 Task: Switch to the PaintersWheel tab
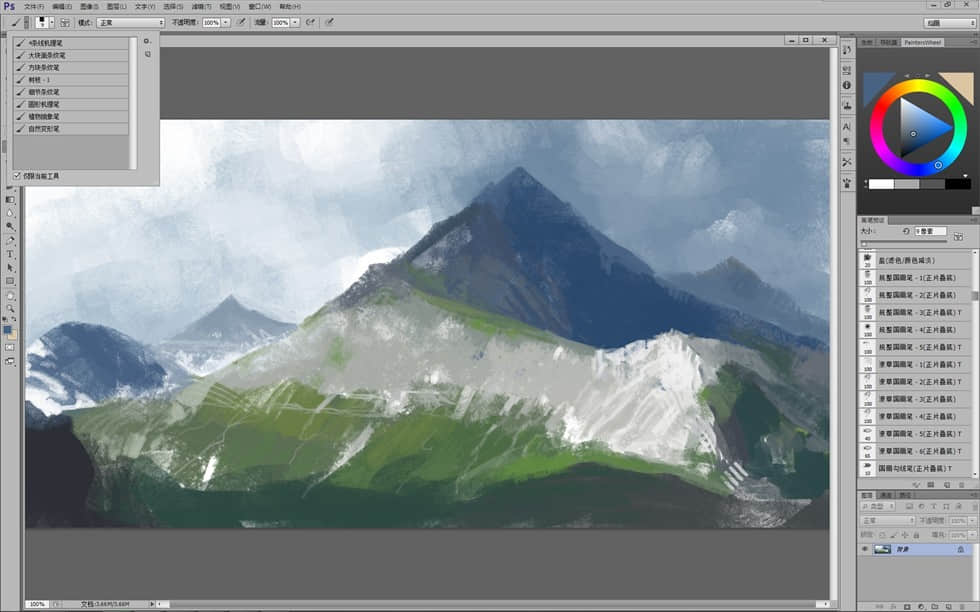click(922, 43)
